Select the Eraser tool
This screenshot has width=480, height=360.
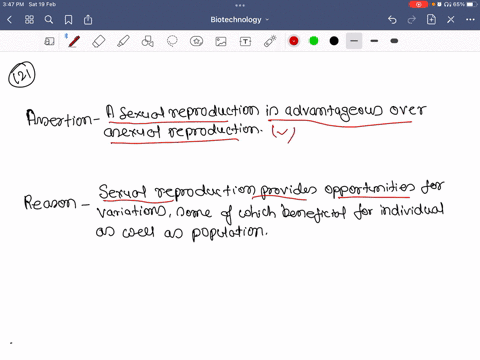click(99, 41)
